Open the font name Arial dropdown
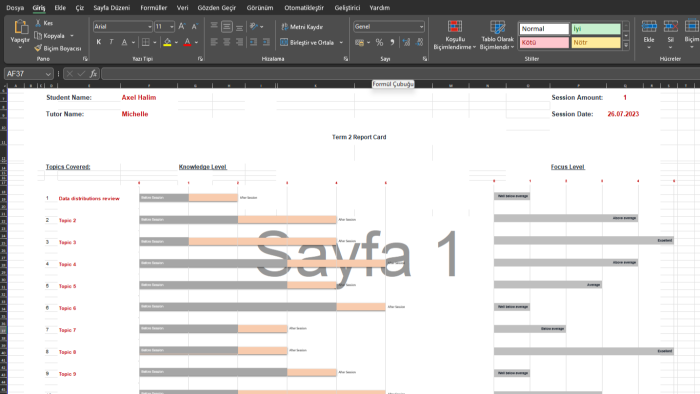This screenshot has width=700, height=394. [150, 27]
